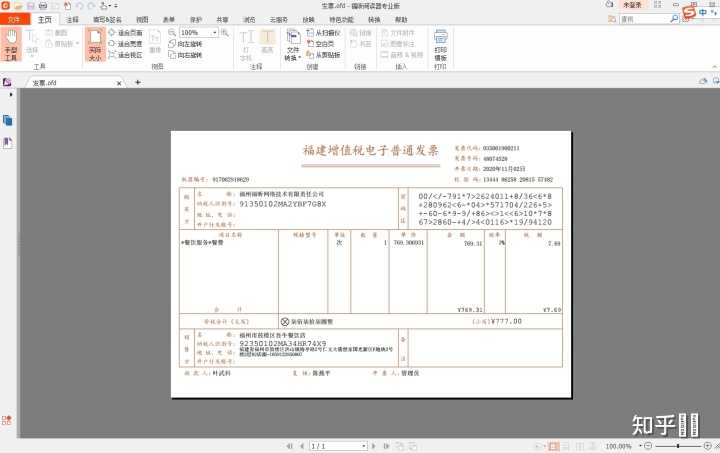Click invoice total ¥777.00 text
The width and height of the screenshot is (720, 453).
click(506, 321)
